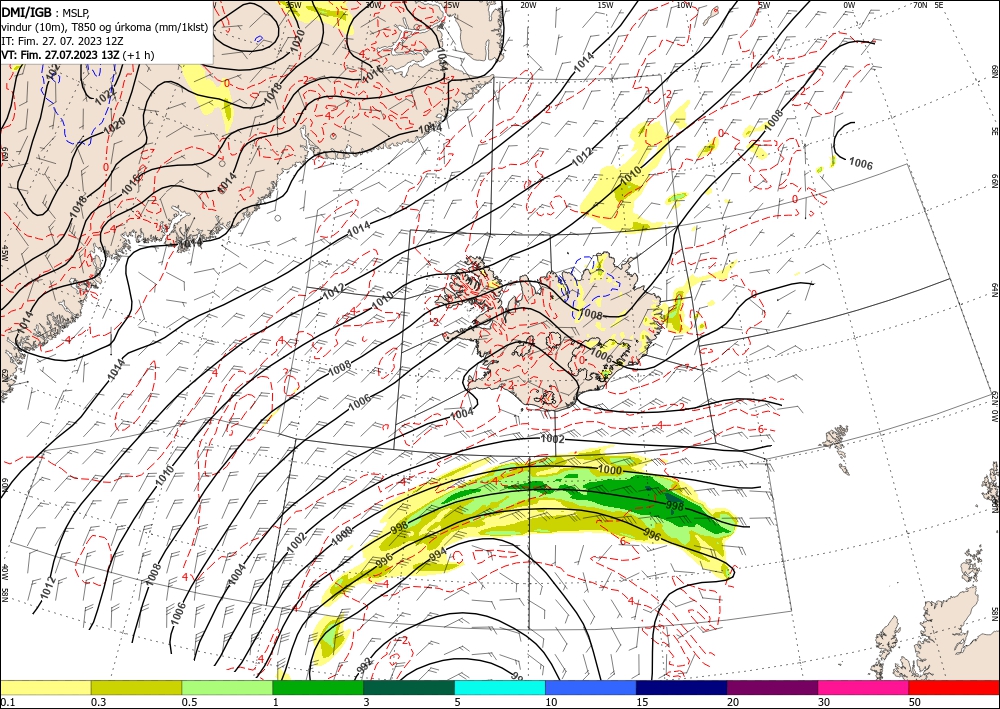Click the legend value 50
The height and width of the screenshot is (709, 1000).
915,702
